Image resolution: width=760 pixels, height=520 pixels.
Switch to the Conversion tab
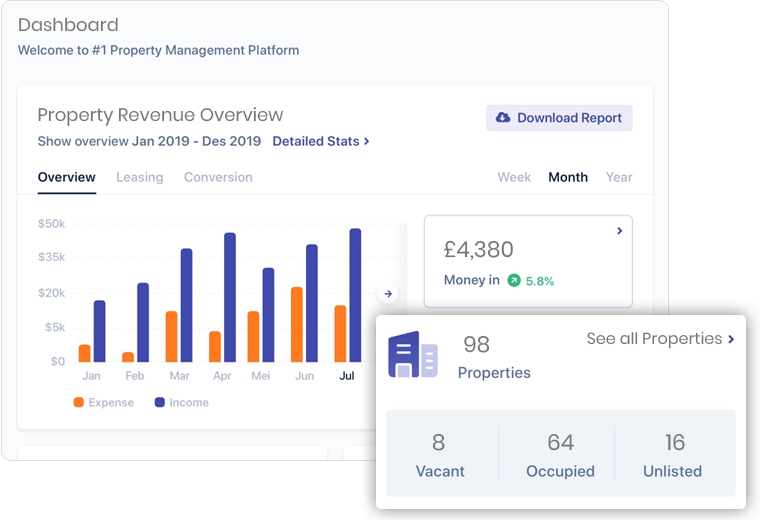click(218, 177)
